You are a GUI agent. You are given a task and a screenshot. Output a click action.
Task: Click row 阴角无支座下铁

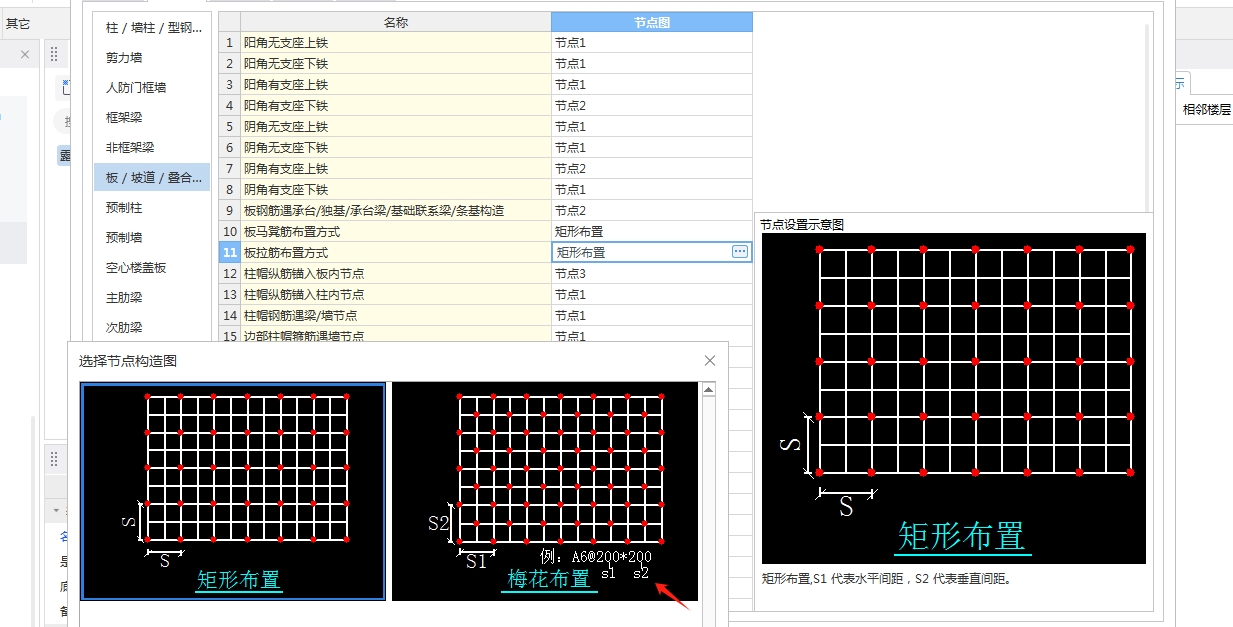tap(396, 148)
